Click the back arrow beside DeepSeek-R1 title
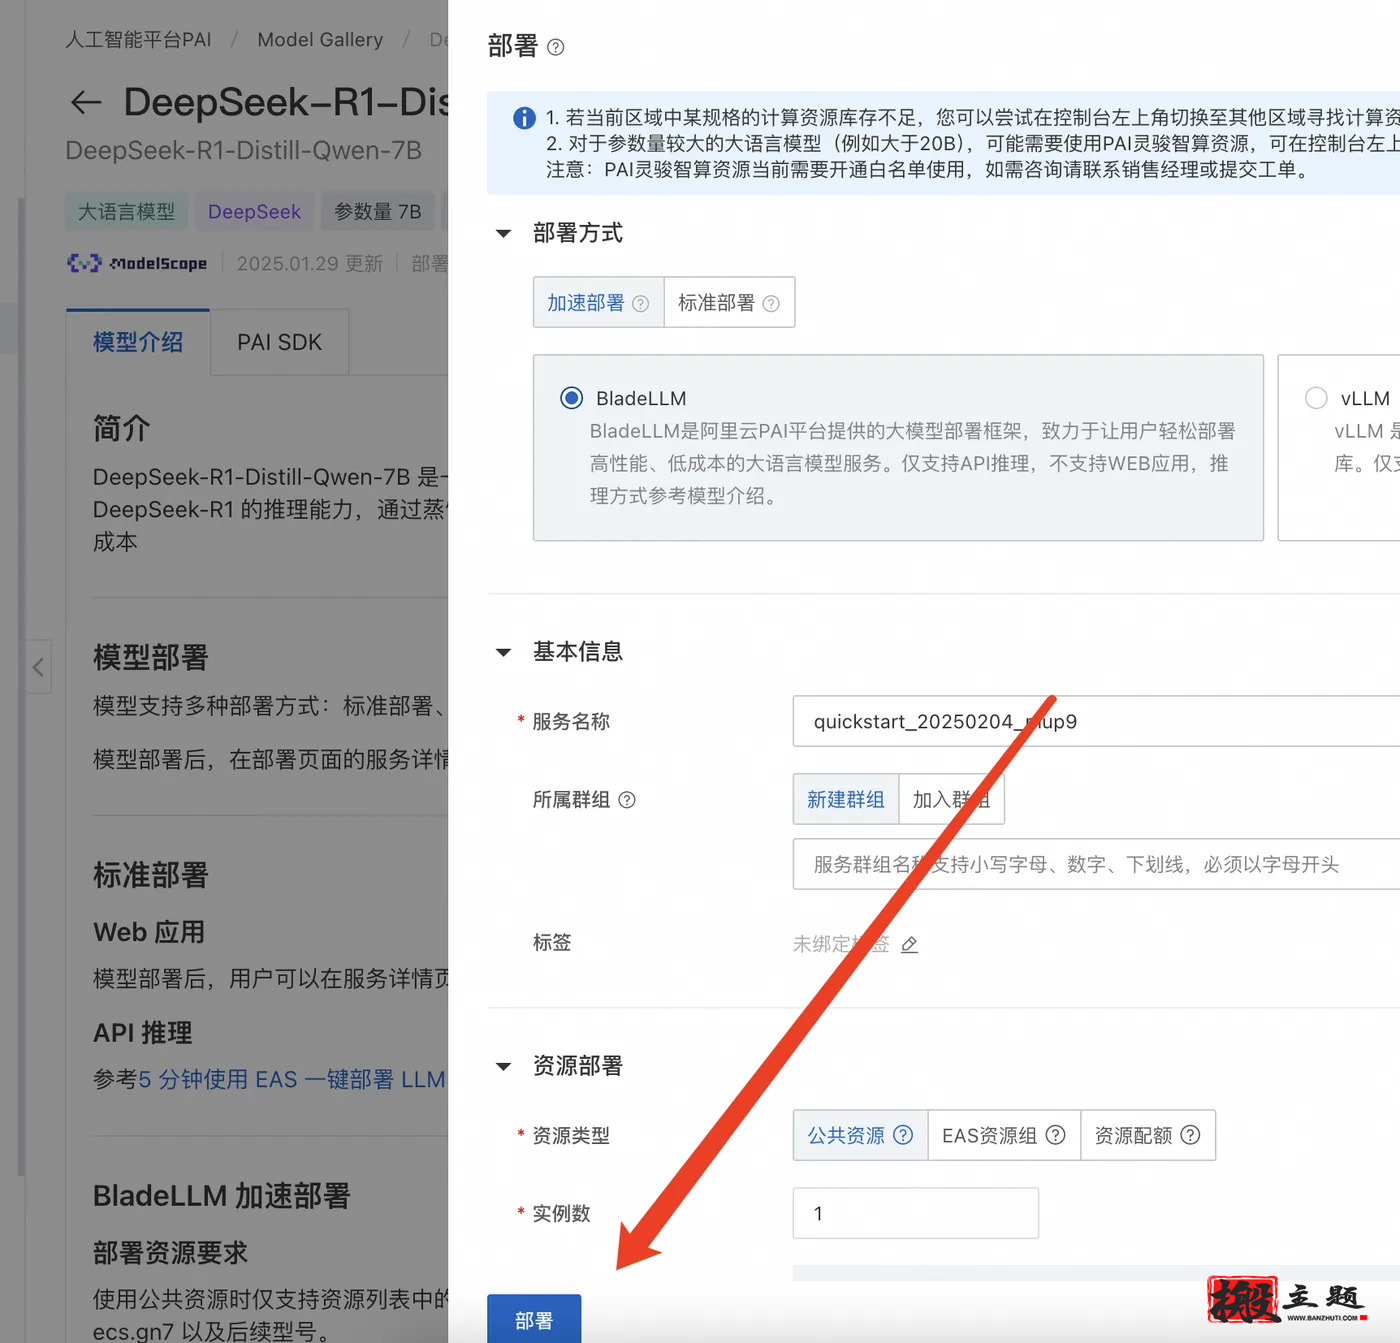 pos(86,102)
